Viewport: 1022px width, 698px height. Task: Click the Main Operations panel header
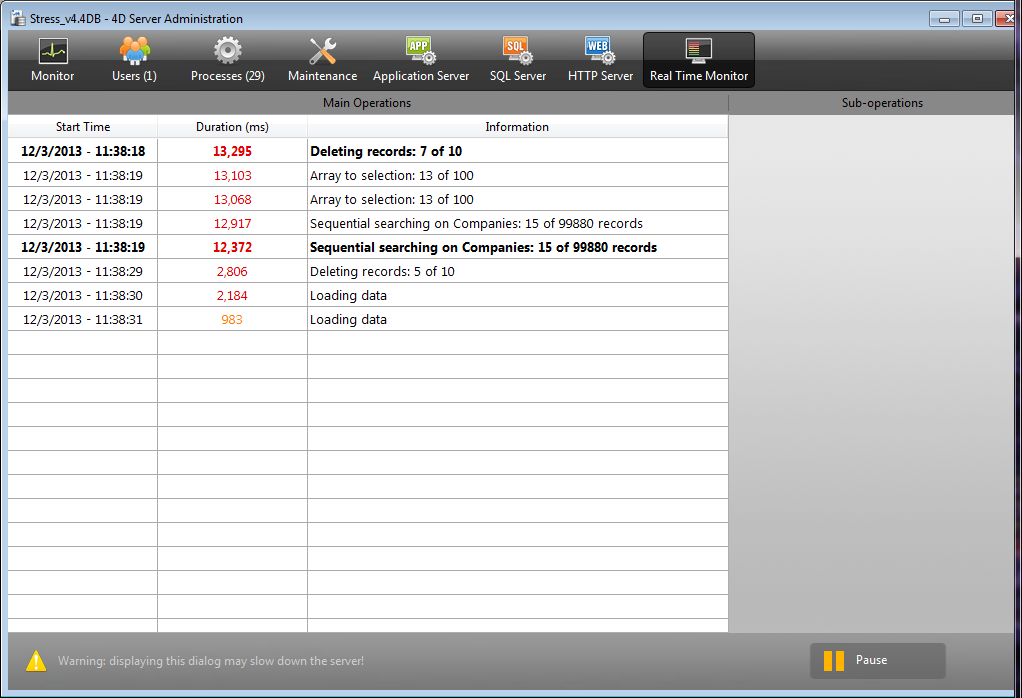coord(367,103)
